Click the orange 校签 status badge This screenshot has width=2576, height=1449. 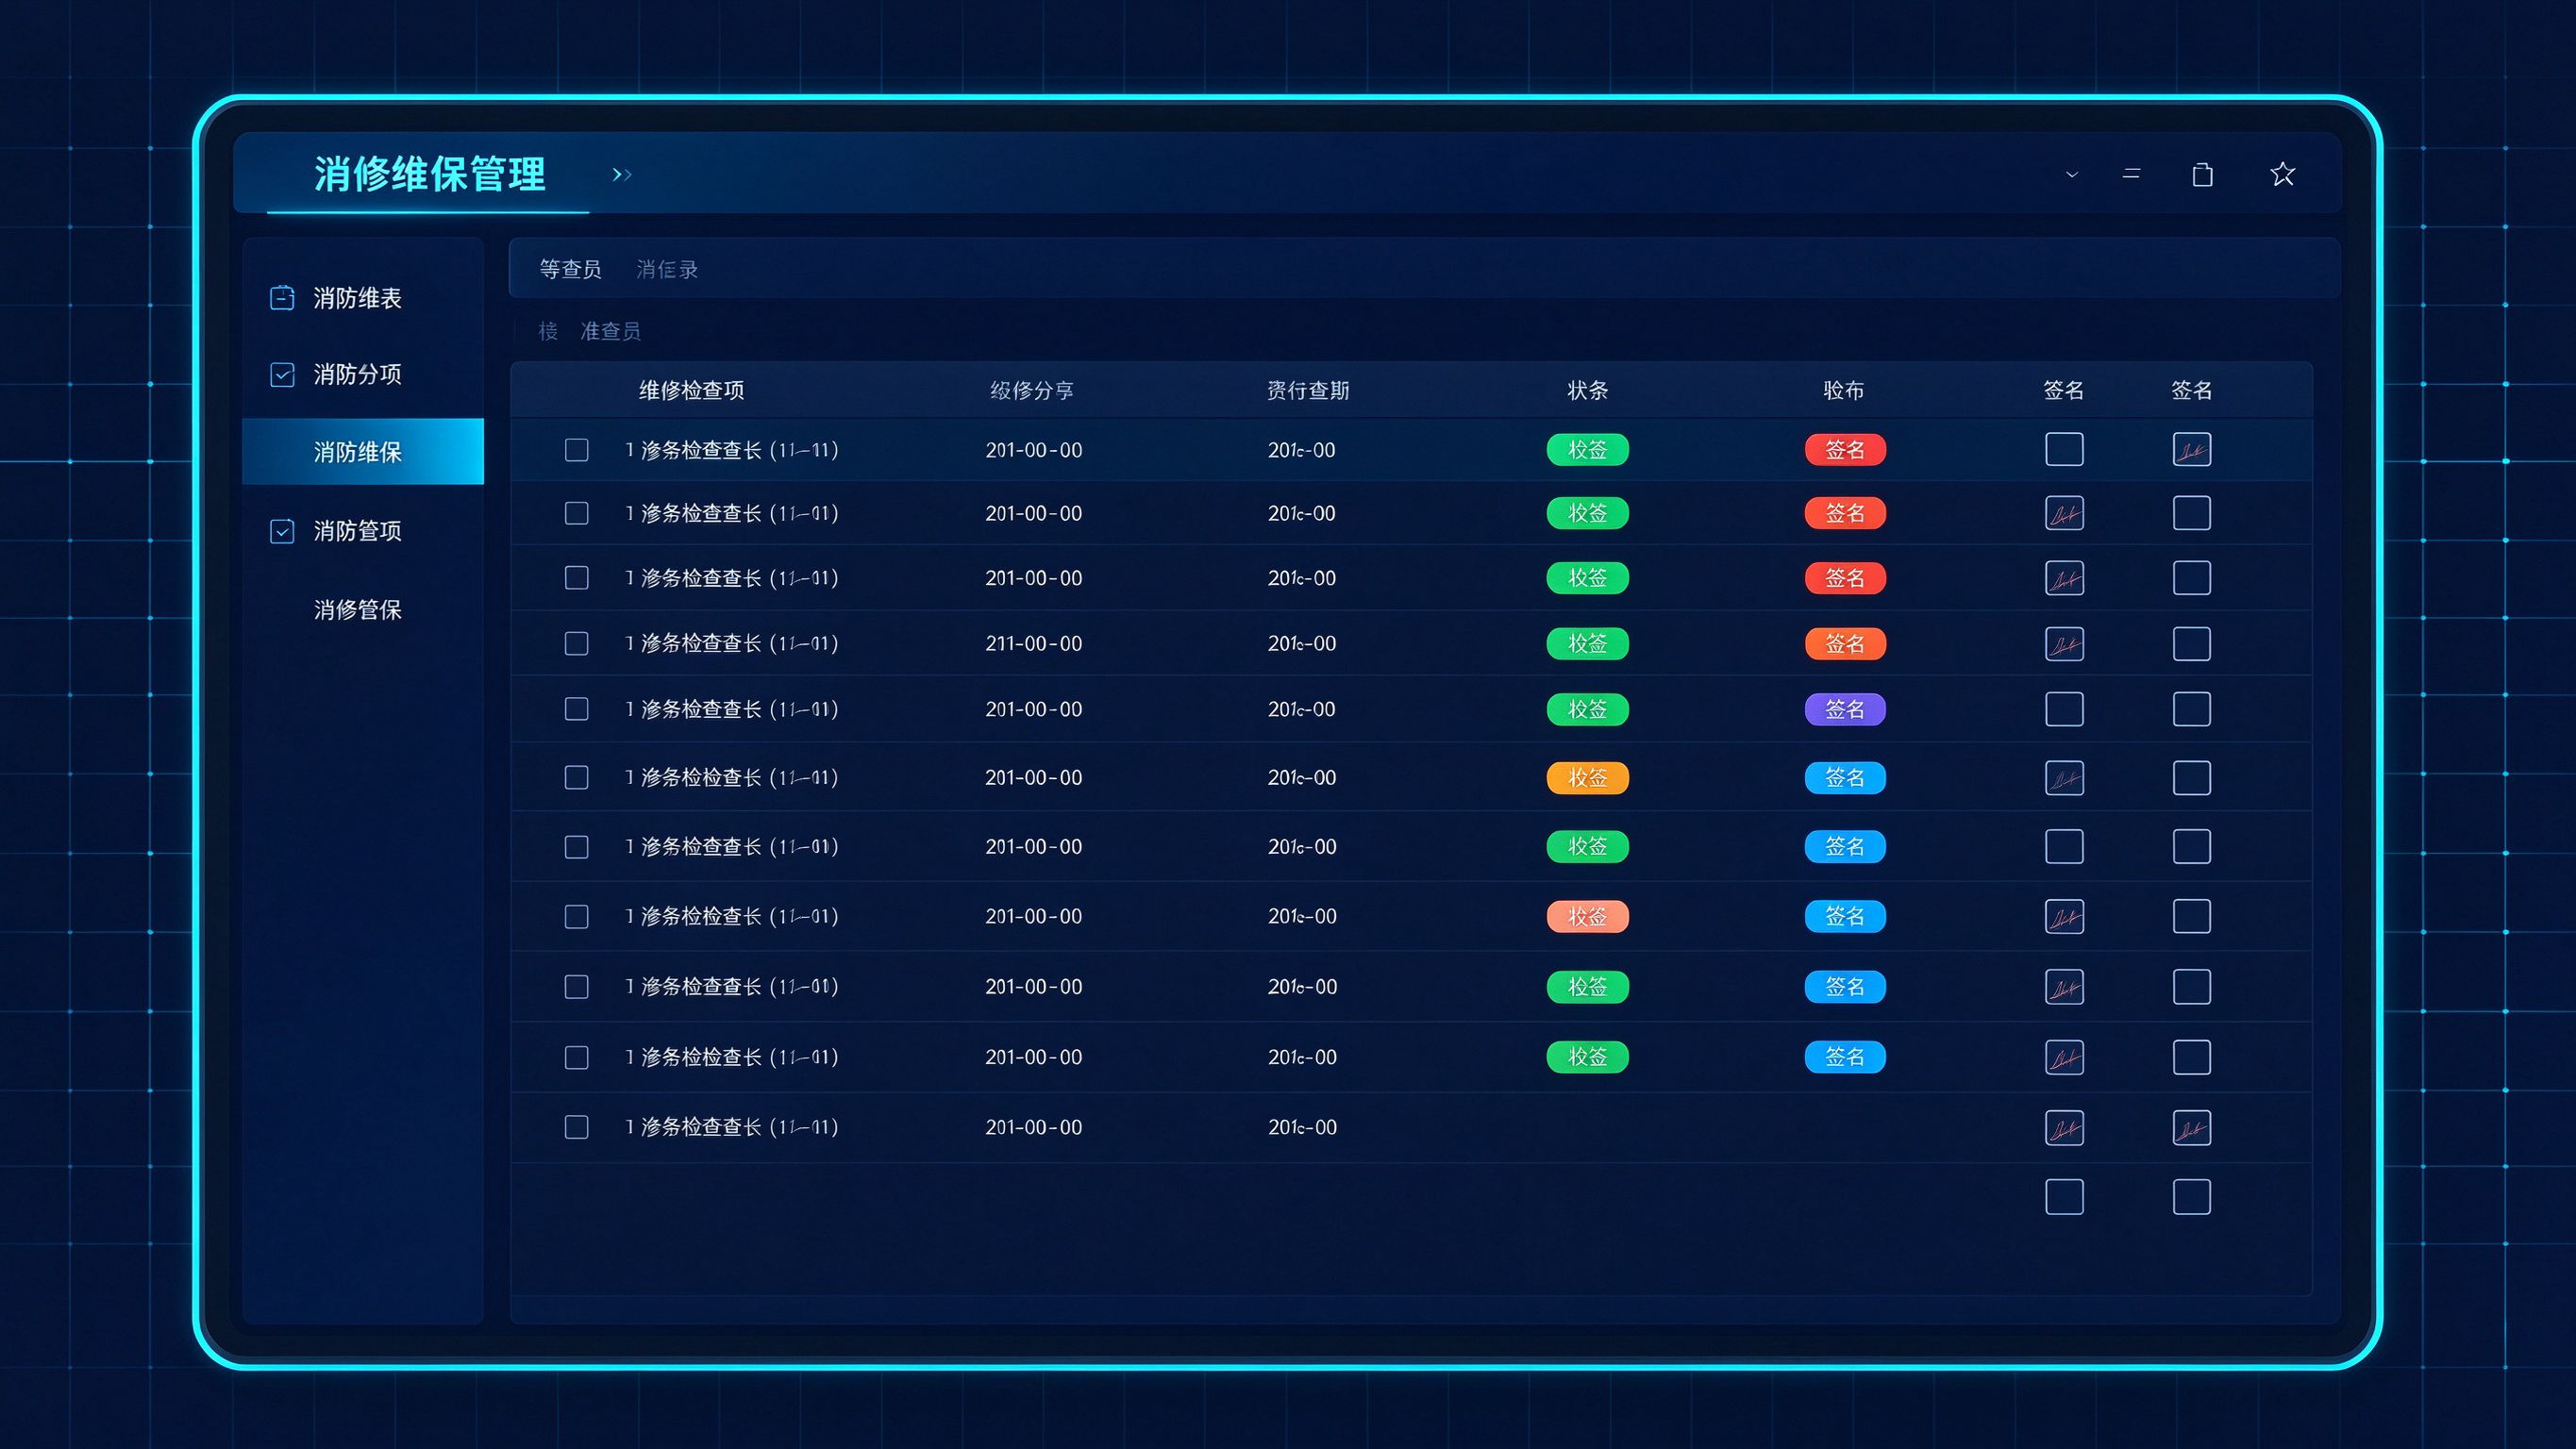click(1588, 777)
